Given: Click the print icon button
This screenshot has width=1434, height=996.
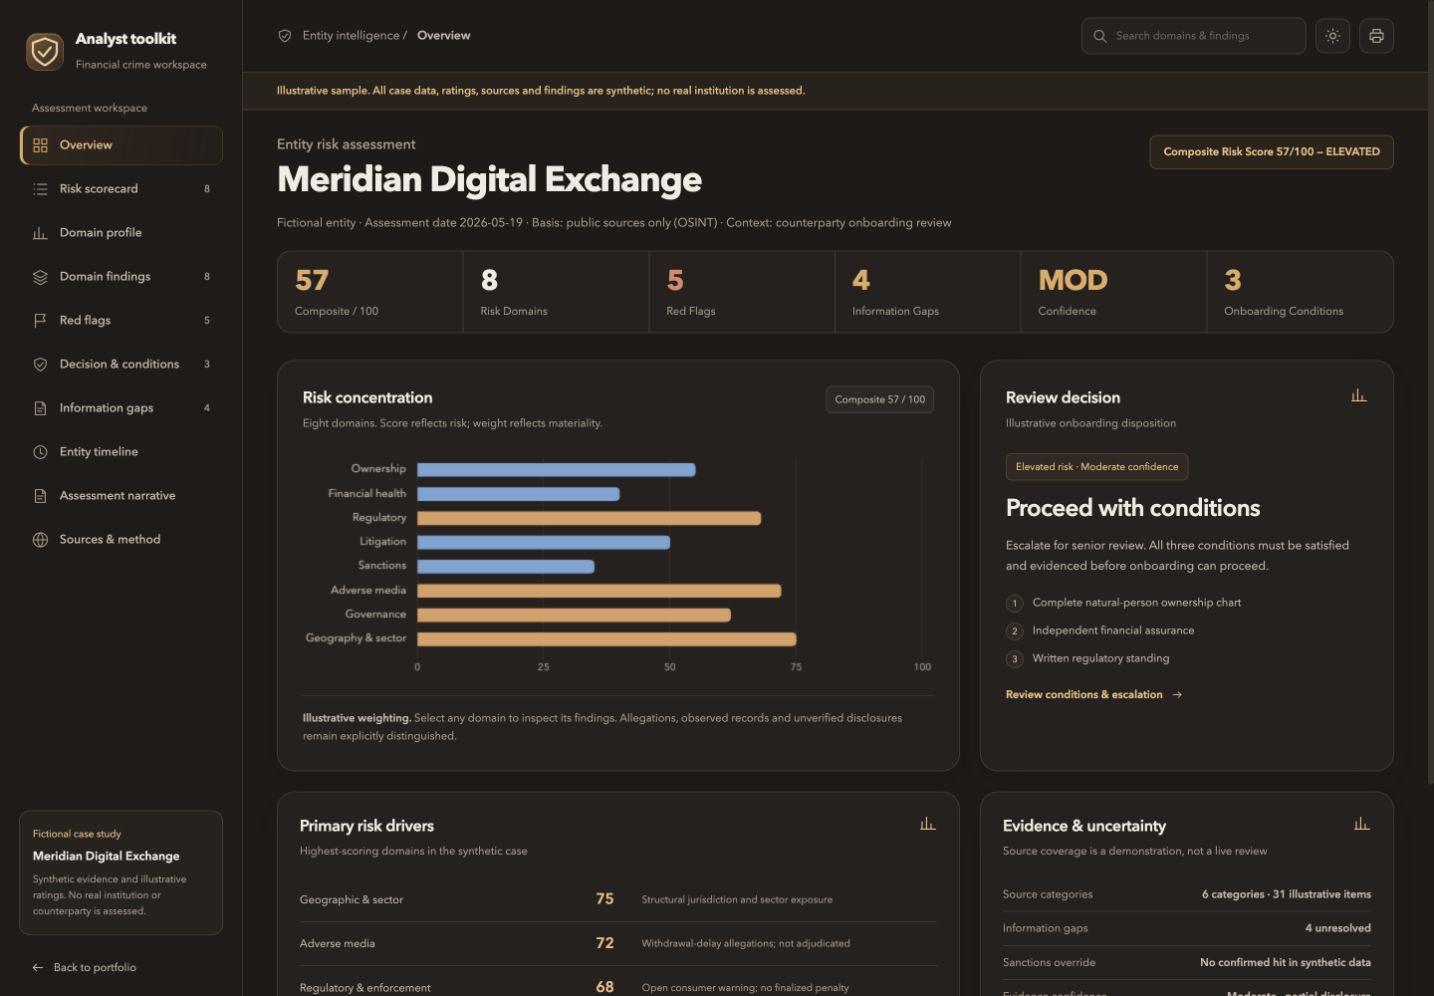Looking at the screenshot, I should tap(1376, 36).
